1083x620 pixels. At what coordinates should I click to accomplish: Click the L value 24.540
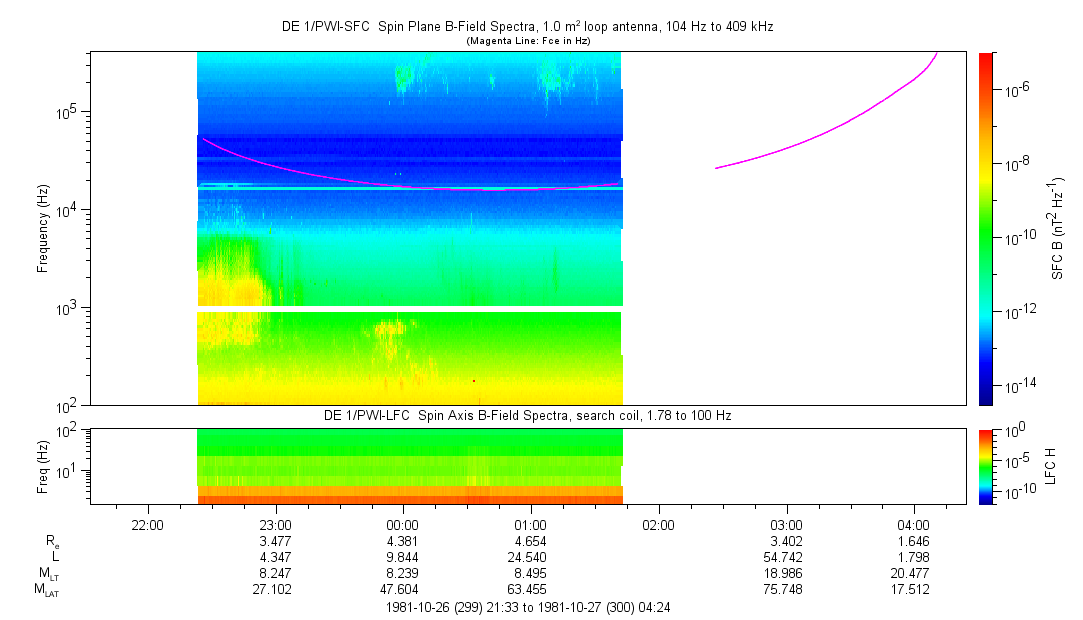(530, 557)
